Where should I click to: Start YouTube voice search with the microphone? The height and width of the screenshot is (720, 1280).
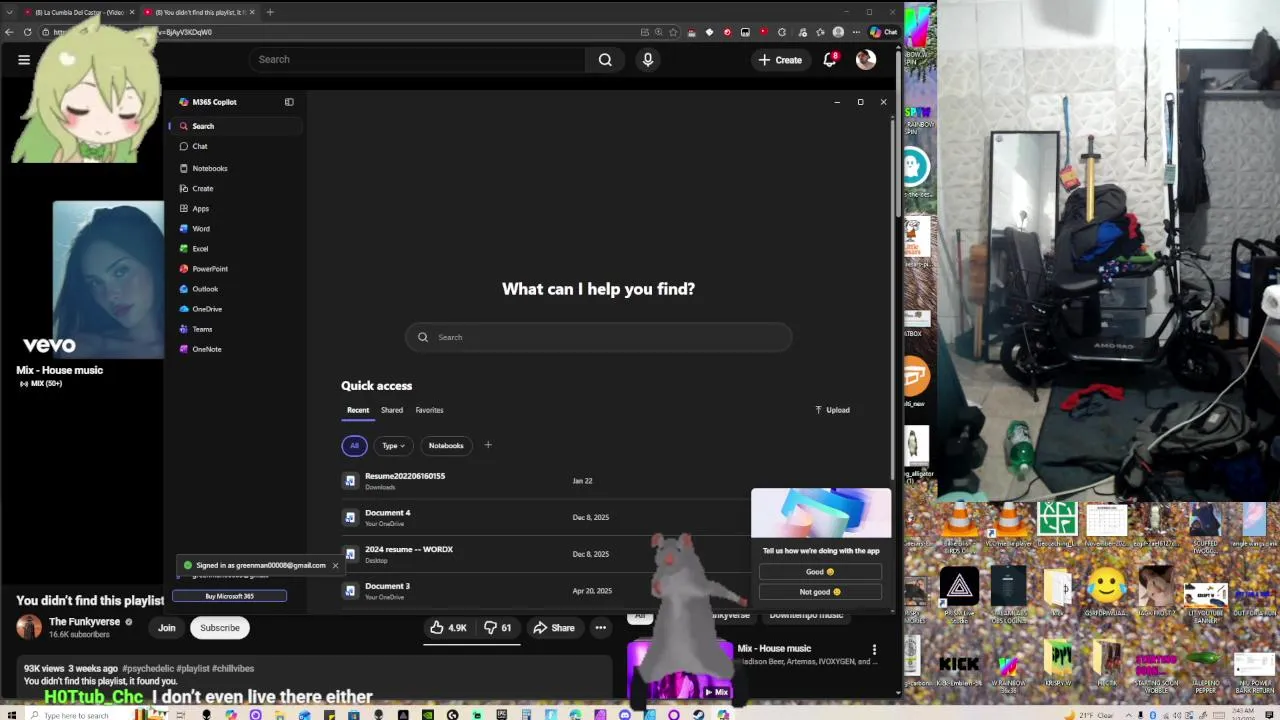tap(648, 60)
